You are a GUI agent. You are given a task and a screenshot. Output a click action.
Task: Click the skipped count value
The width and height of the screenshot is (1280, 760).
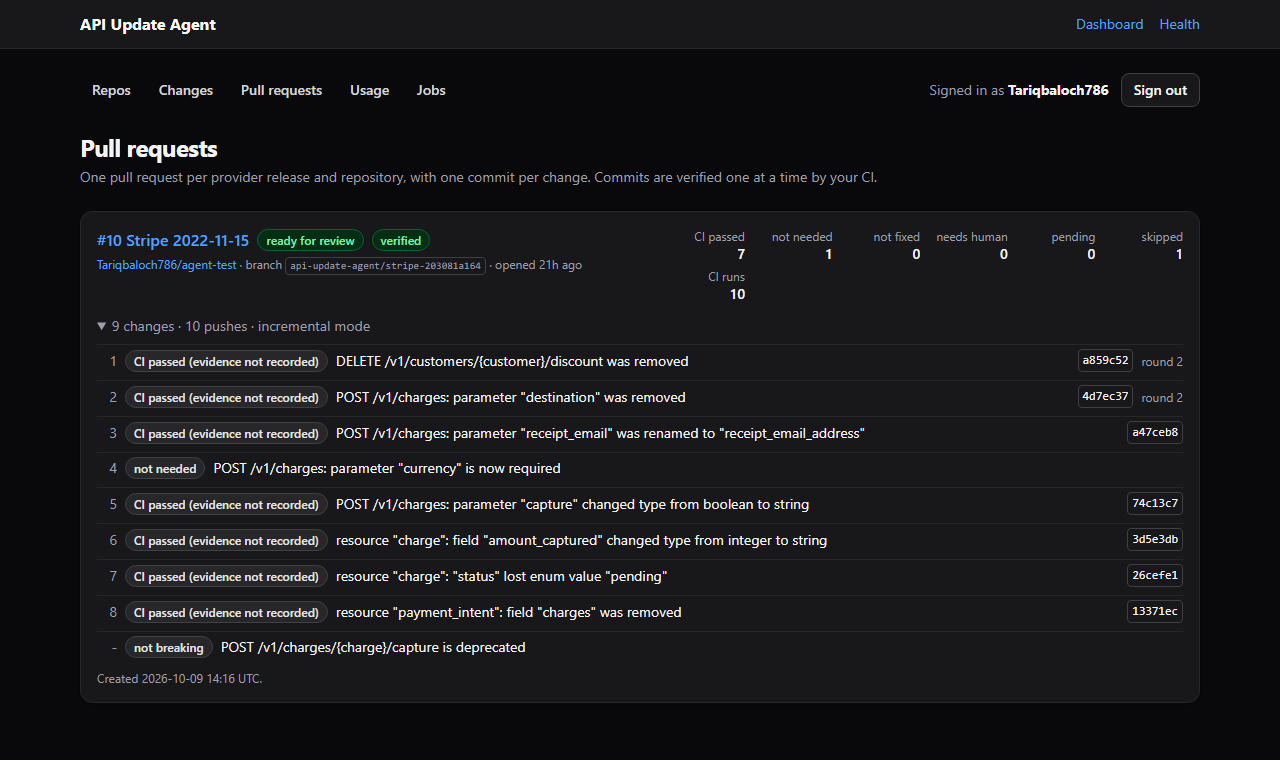tap(1179, 254)
